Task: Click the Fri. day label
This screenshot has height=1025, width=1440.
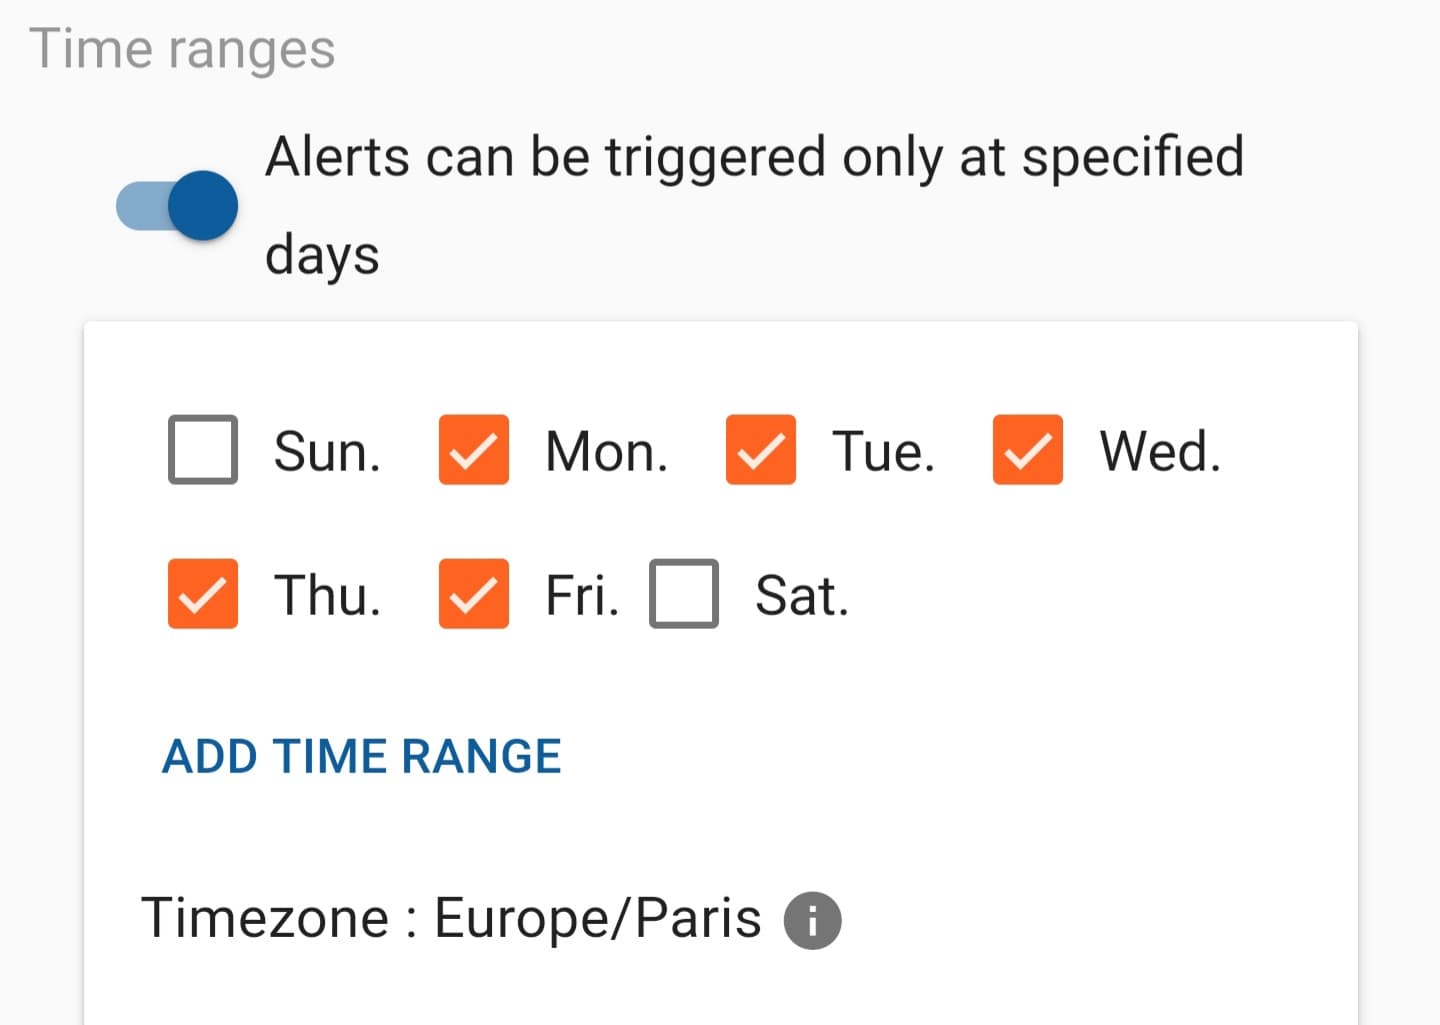Action: pyautogui.click(x=583, y=596)
